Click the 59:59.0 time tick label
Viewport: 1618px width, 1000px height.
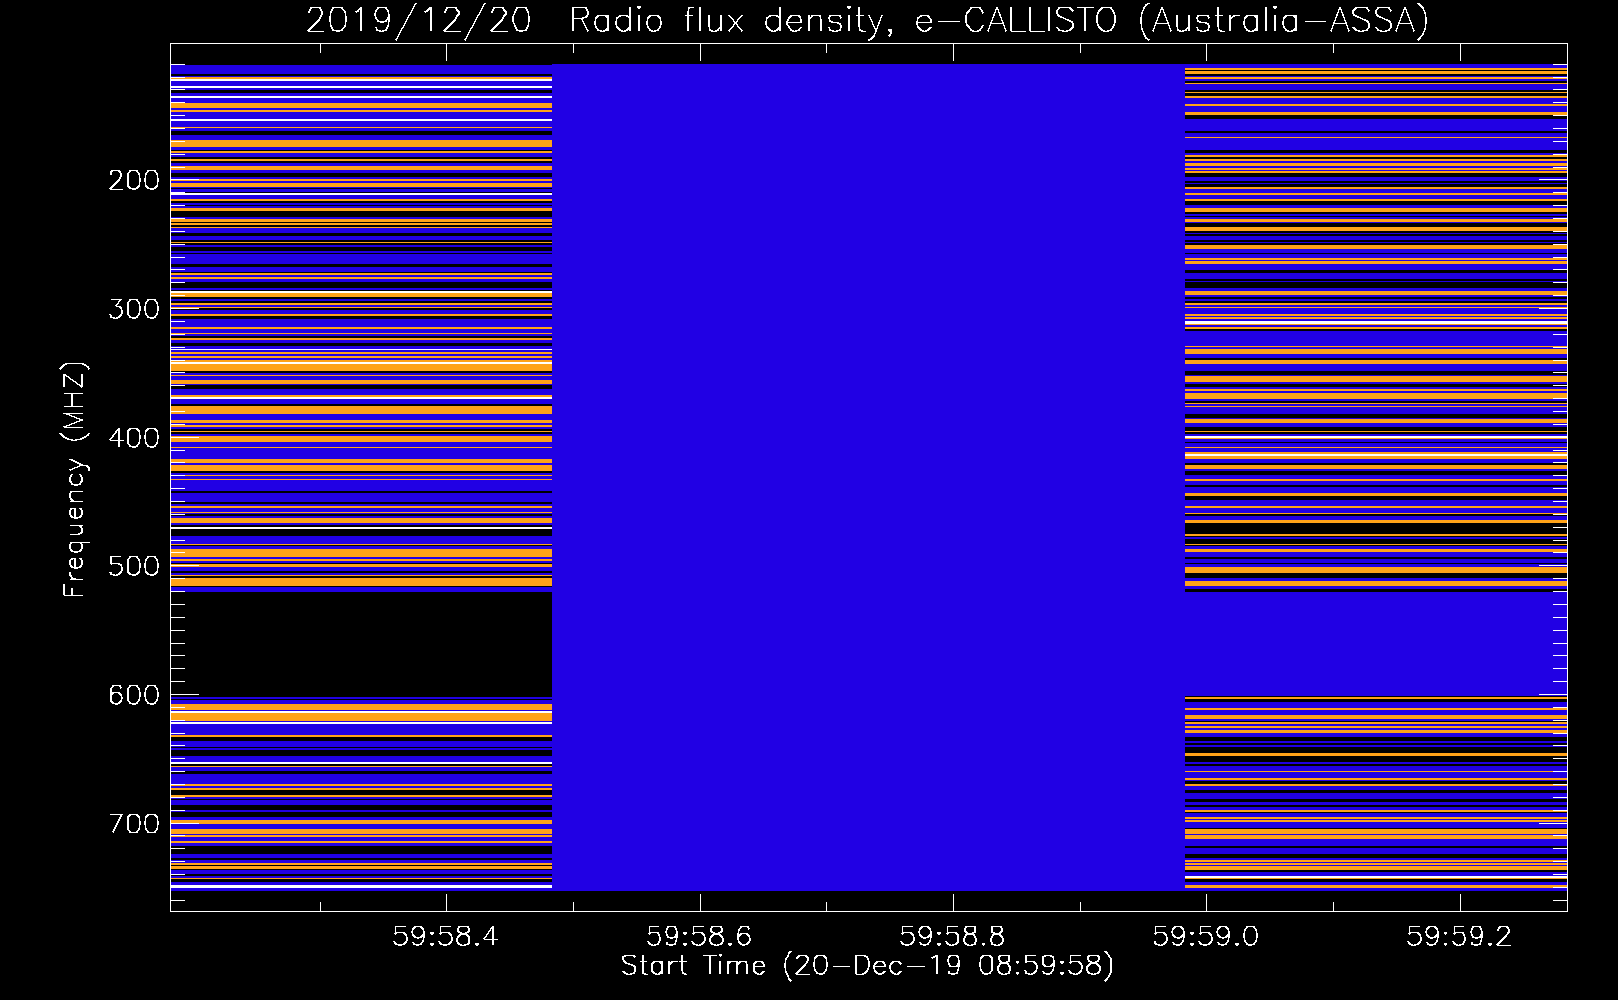1206,936
